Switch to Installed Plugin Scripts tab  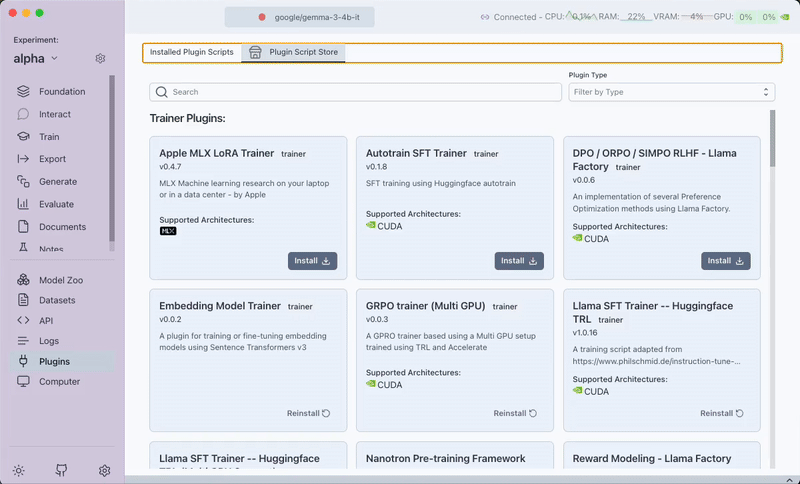[191, 52]
